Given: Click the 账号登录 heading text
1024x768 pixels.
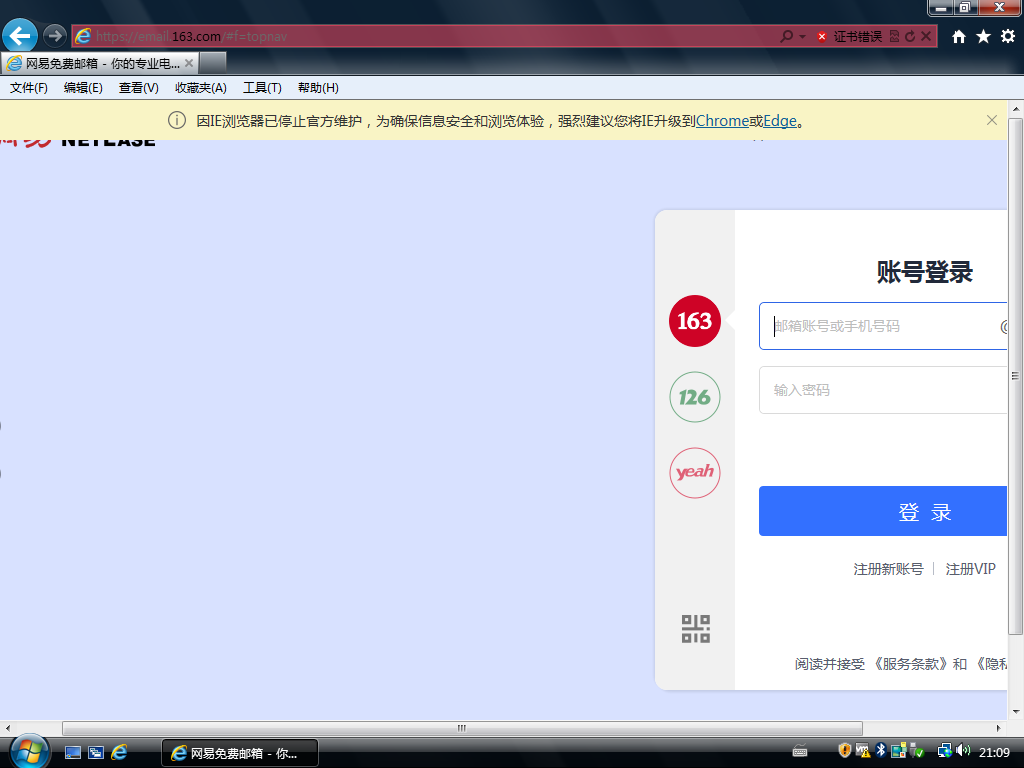Looking at the screenshot, I should (x=924, y=272).
